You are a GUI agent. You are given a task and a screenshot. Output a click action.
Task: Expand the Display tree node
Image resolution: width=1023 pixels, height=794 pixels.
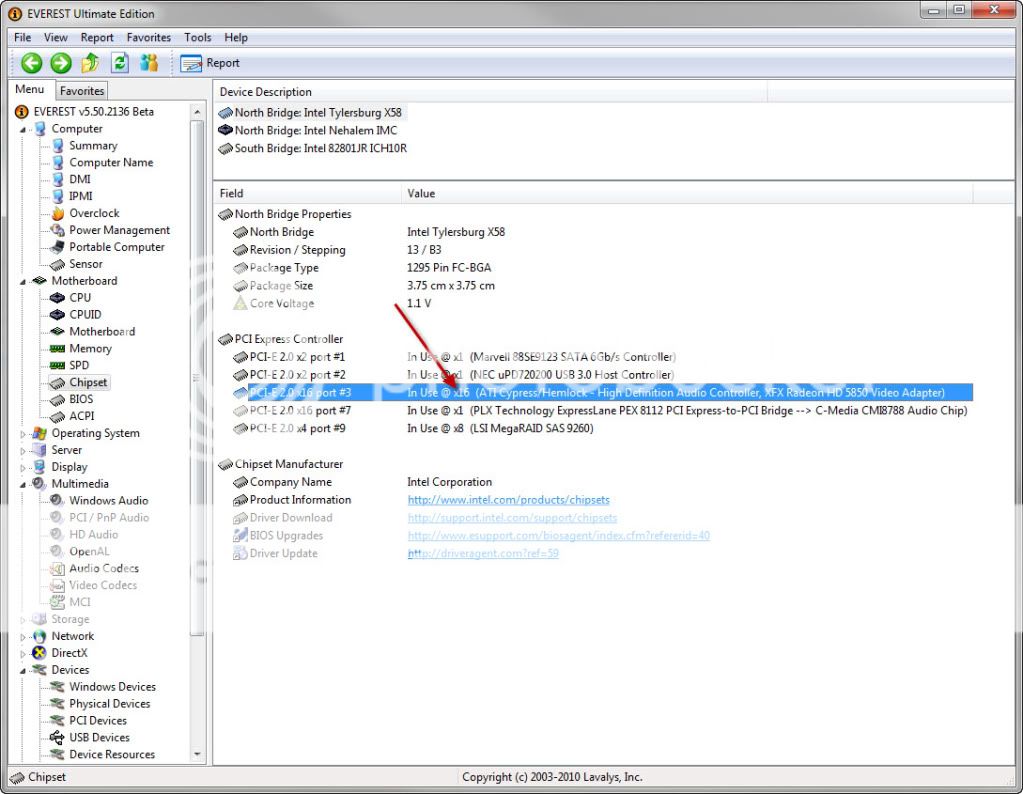coord(23,468)
